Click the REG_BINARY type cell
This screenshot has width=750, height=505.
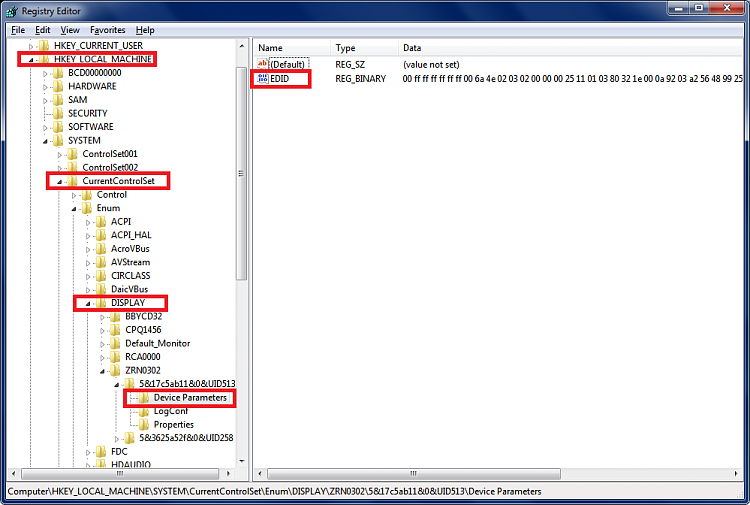(361, 78)
